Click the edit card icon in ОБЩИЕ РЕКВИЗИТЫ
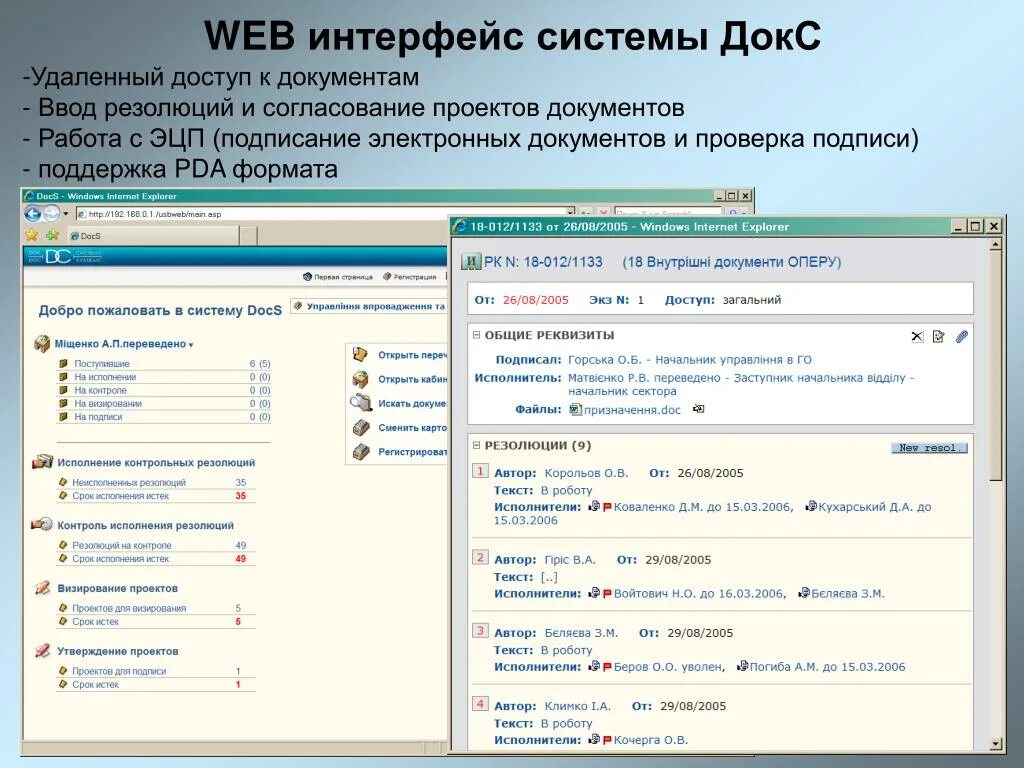 click(x=938, y=336)
